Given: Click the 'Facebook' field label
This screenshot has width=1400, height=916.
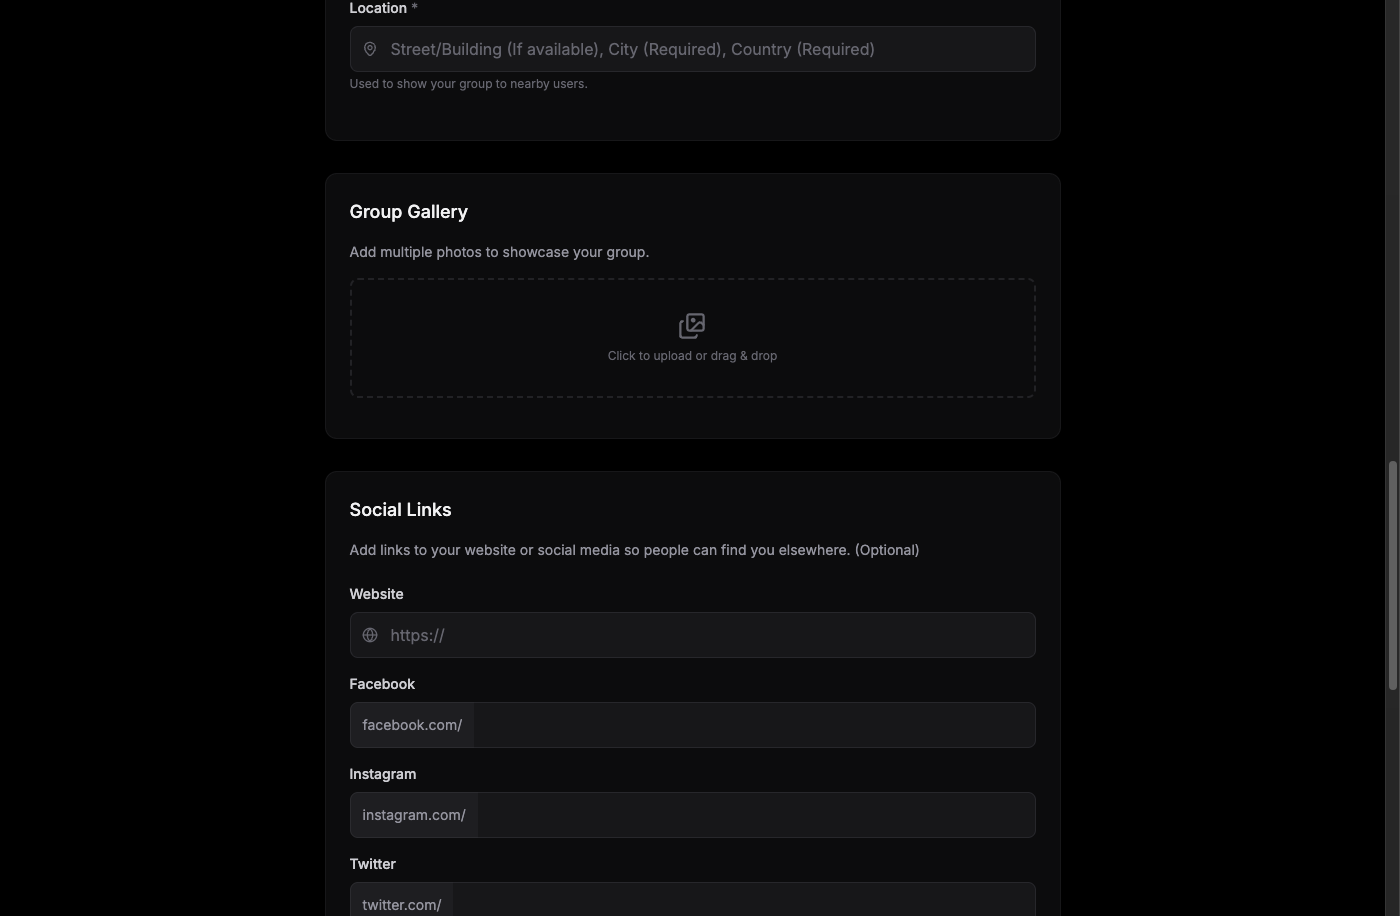Looking at the screenshot, I should (x=382, y=684).
